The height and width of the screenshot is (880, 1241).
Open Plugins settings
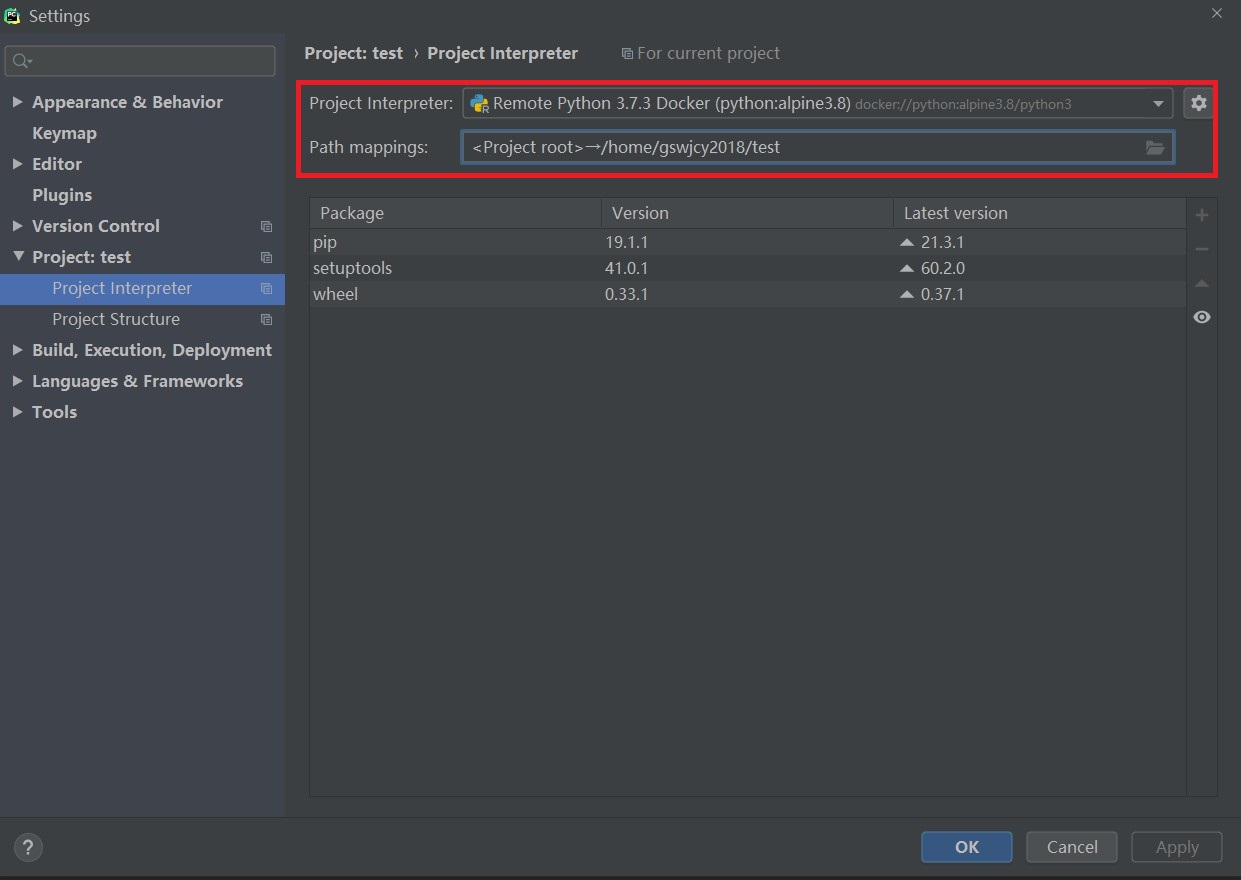coord(62,195)
